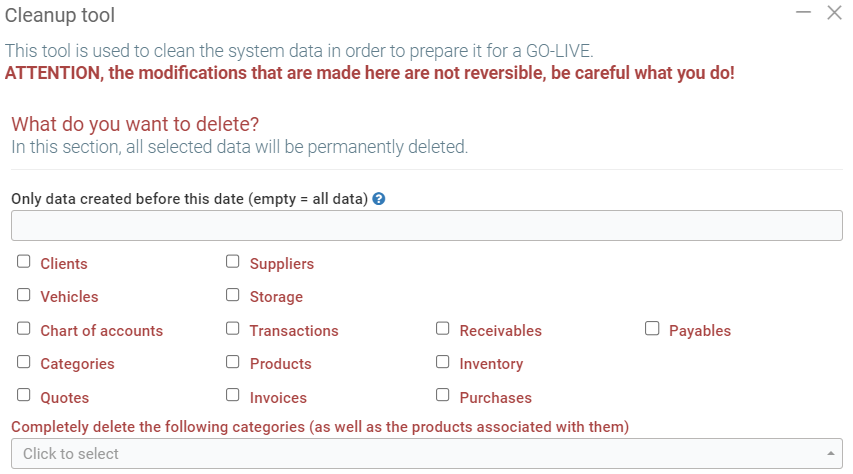853x474 pixels.
Task: Toggle the Transactions checkbox
Action: point(233,329)
